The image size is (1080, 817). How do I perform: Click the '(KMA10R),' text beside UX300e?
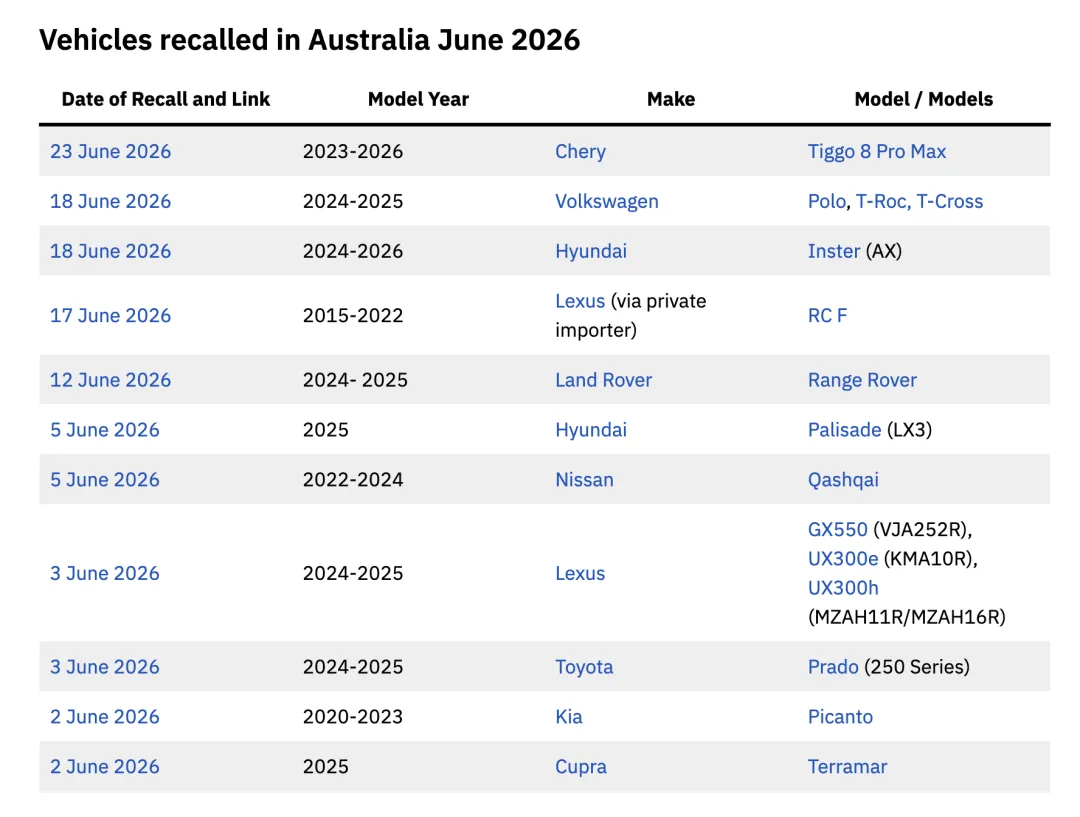tap(931, 559)
